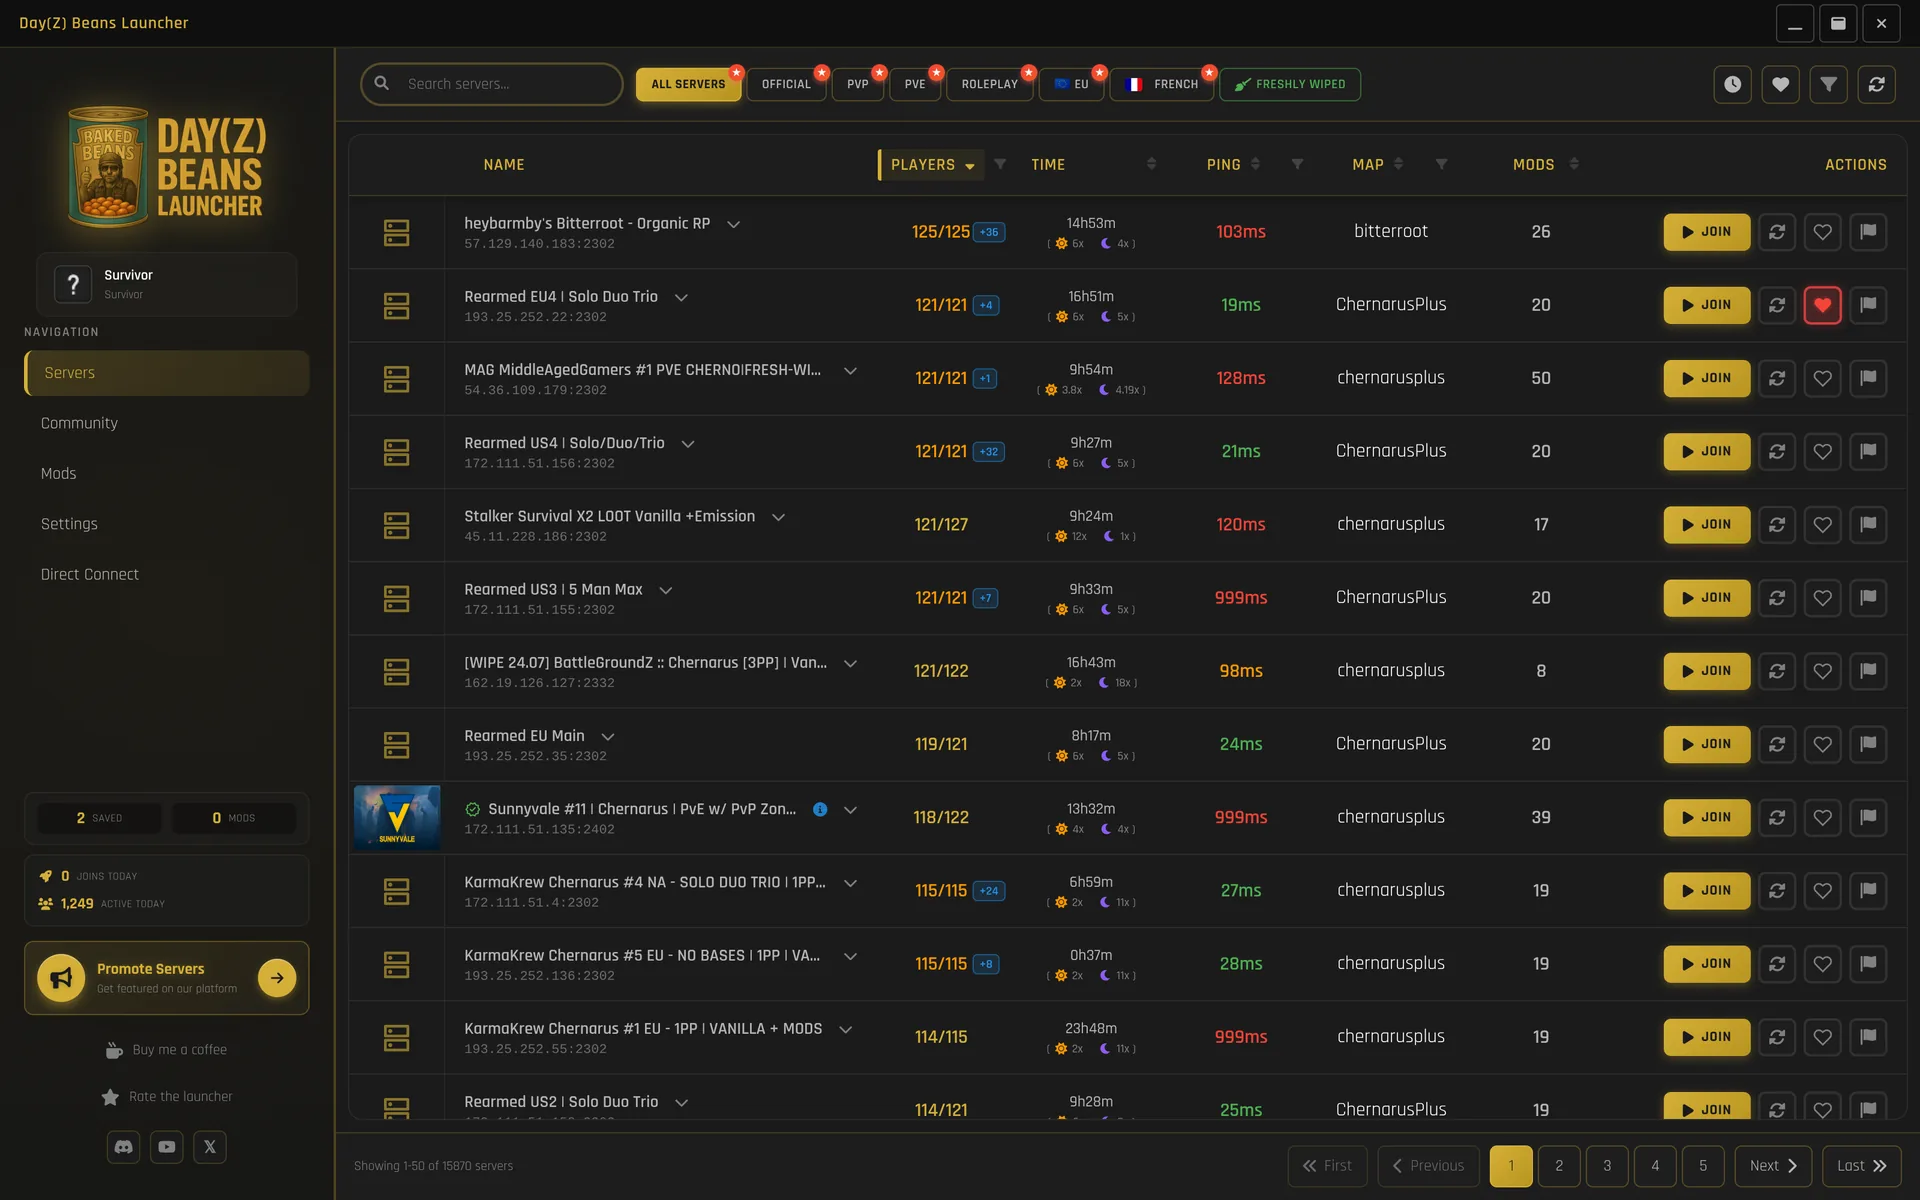Go to page 3 of results

pos(1607,1166)
